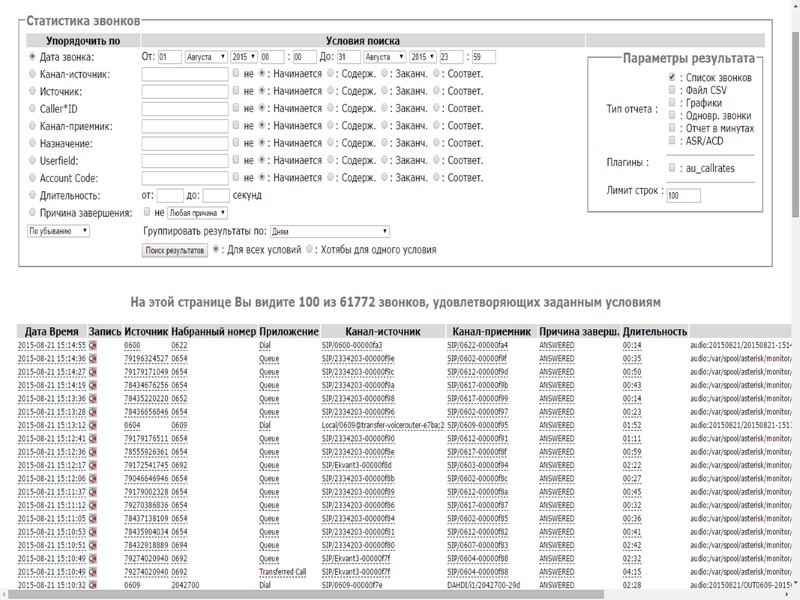Viewport: 800px width, 600px height.
Task: Open recording icon for 15:13:12 call row
Action: 93,426
